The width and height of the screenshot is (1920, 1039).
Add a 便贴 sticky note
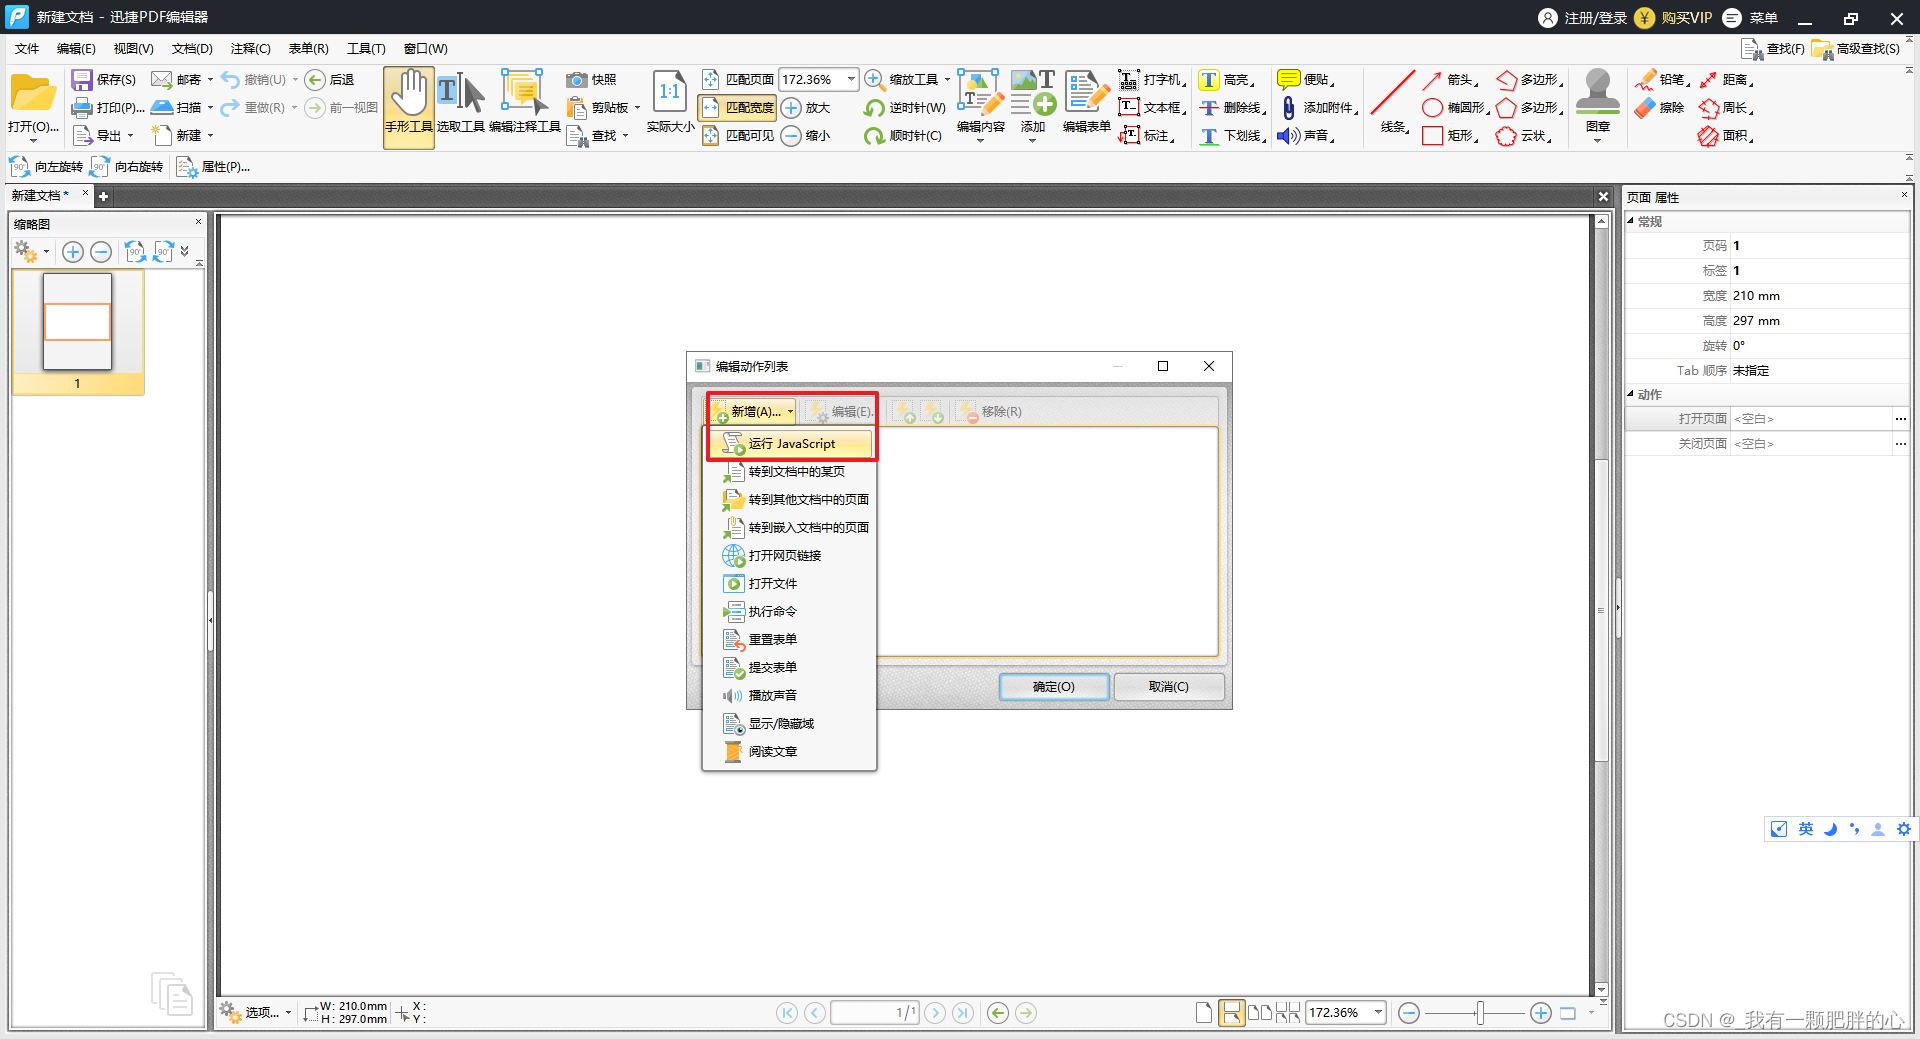click(1305, 79)
